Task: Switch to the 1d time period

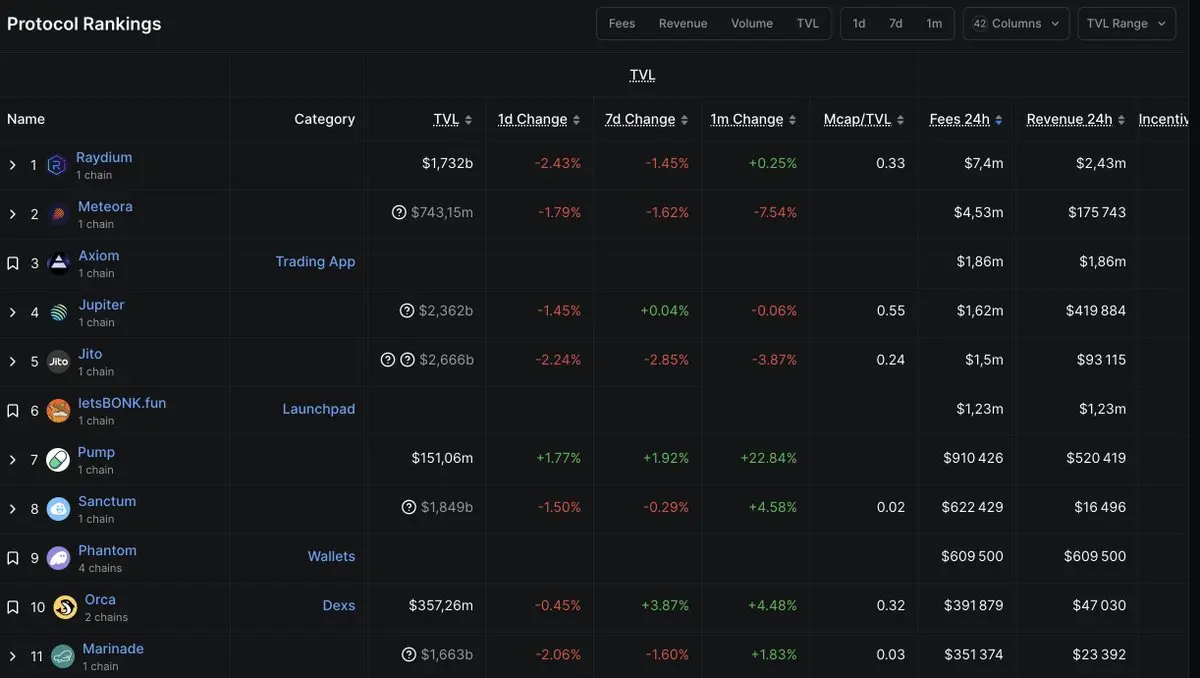Action: 859,24
